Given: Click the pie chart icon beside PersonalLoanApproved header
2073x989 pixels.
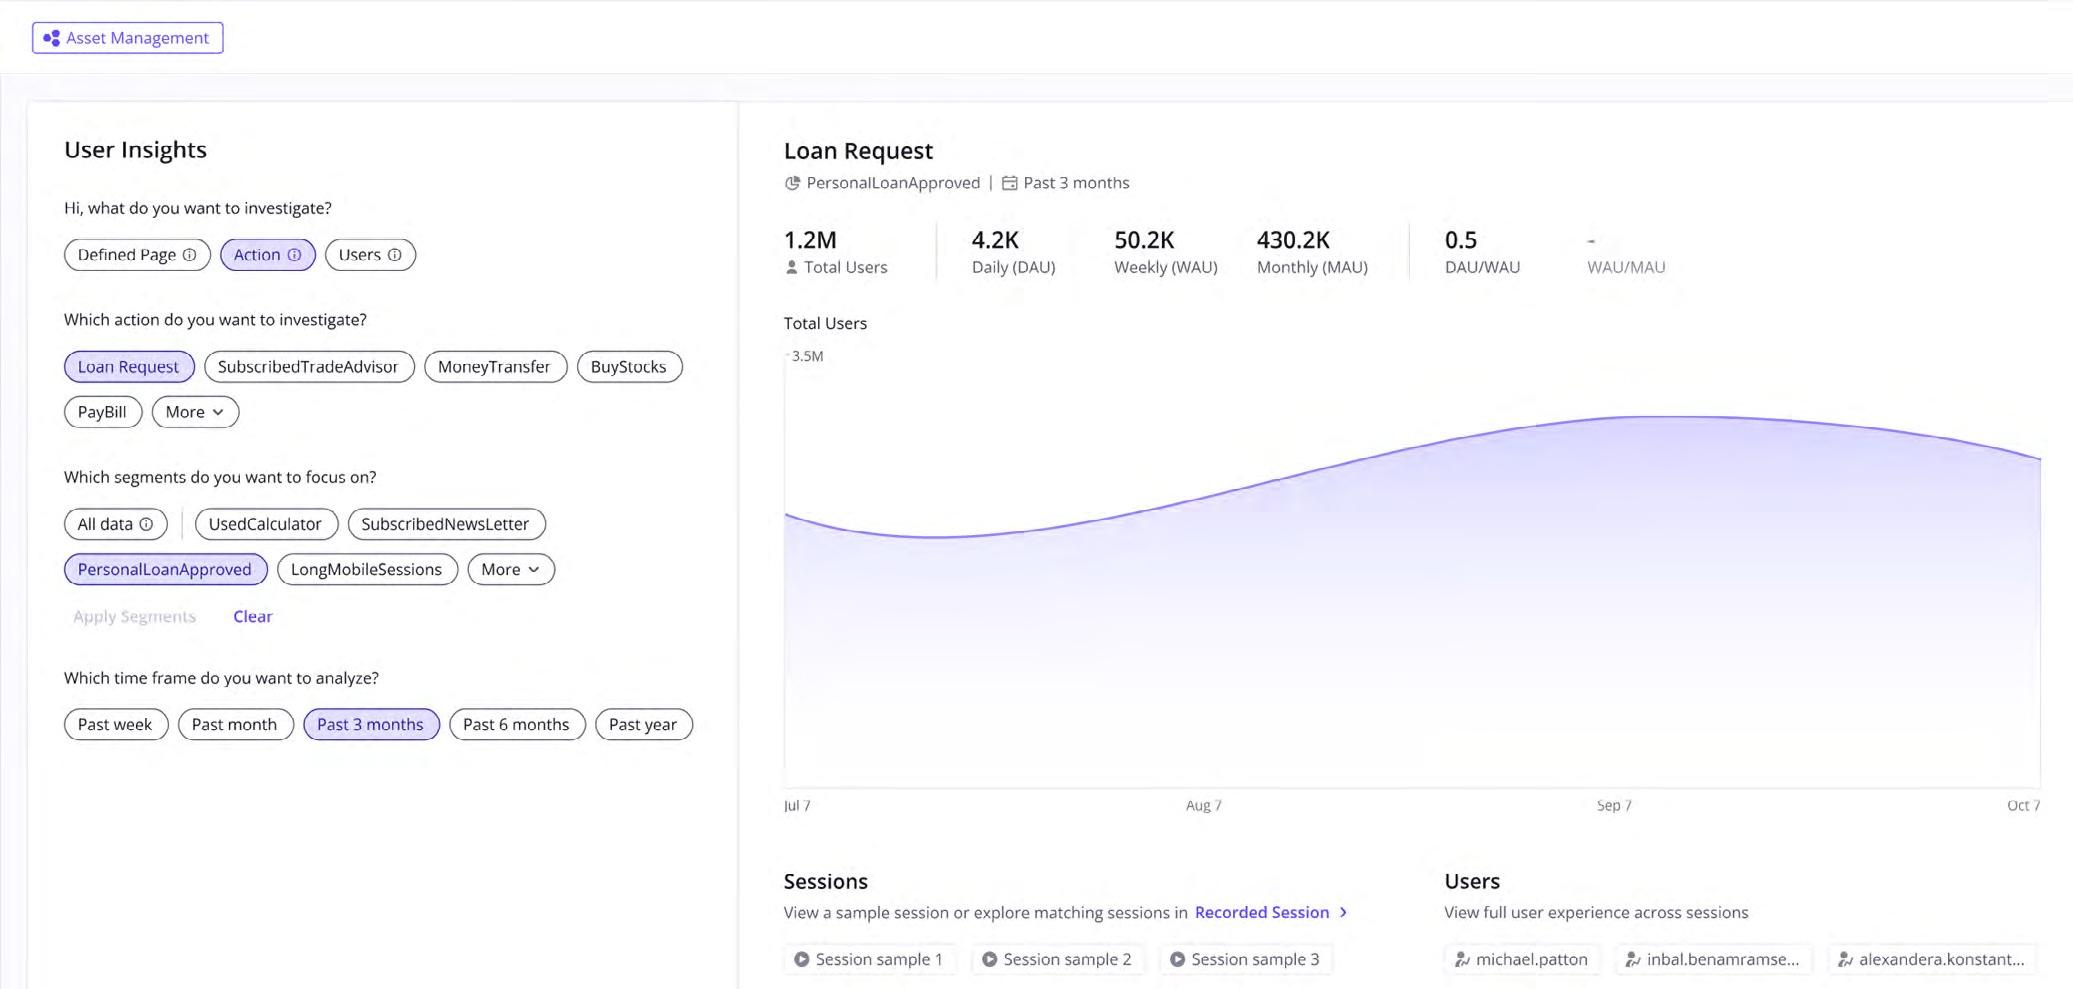Looking at the screenshot, I should pyautogui.click(x=792, y=183).
